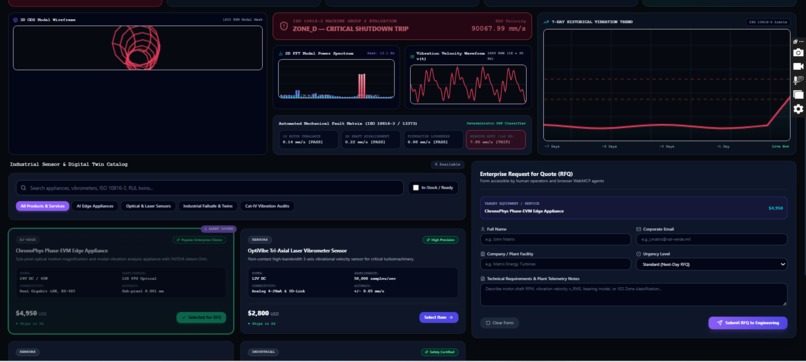Click the Safety Certified badge
Screen dimensions: 806x362
click(439, 352)
